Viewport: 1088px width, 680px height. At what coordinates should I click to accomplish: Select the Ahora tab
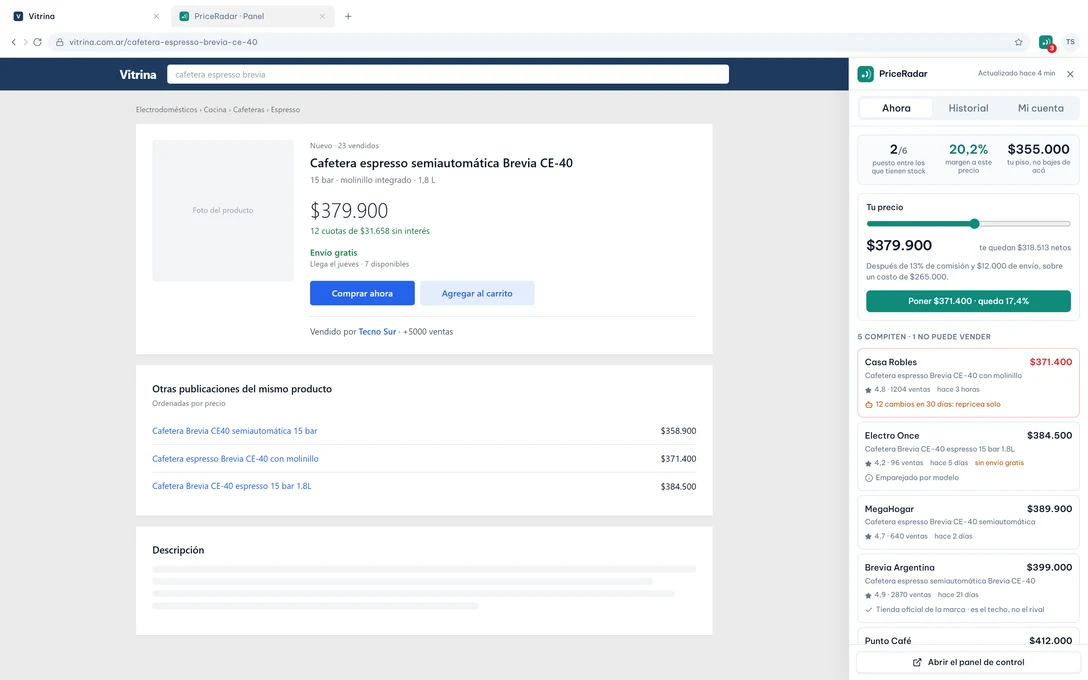coord(896,108)
